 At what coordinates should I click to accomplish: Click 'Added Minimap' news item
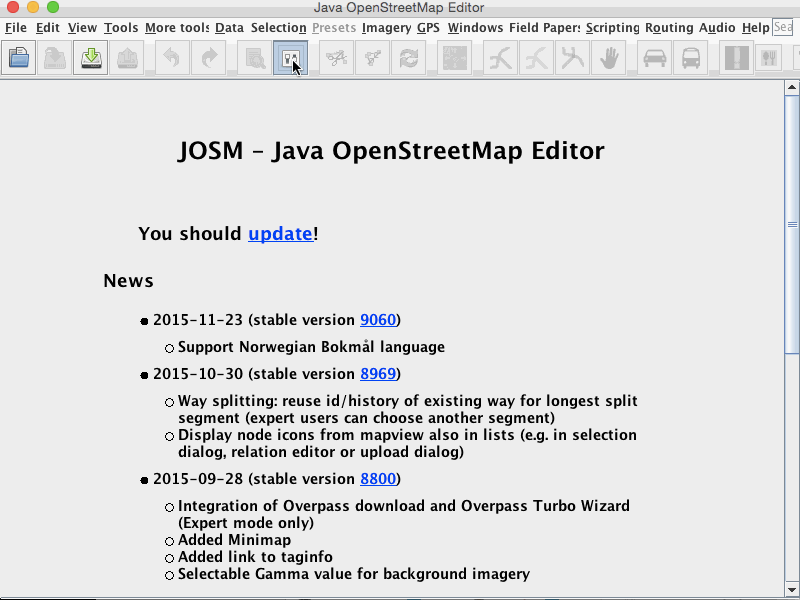[234, 540]
